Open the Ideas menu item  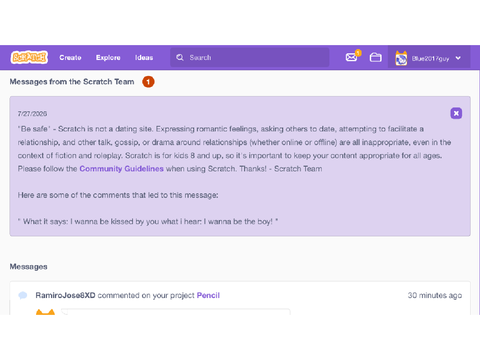144,57
